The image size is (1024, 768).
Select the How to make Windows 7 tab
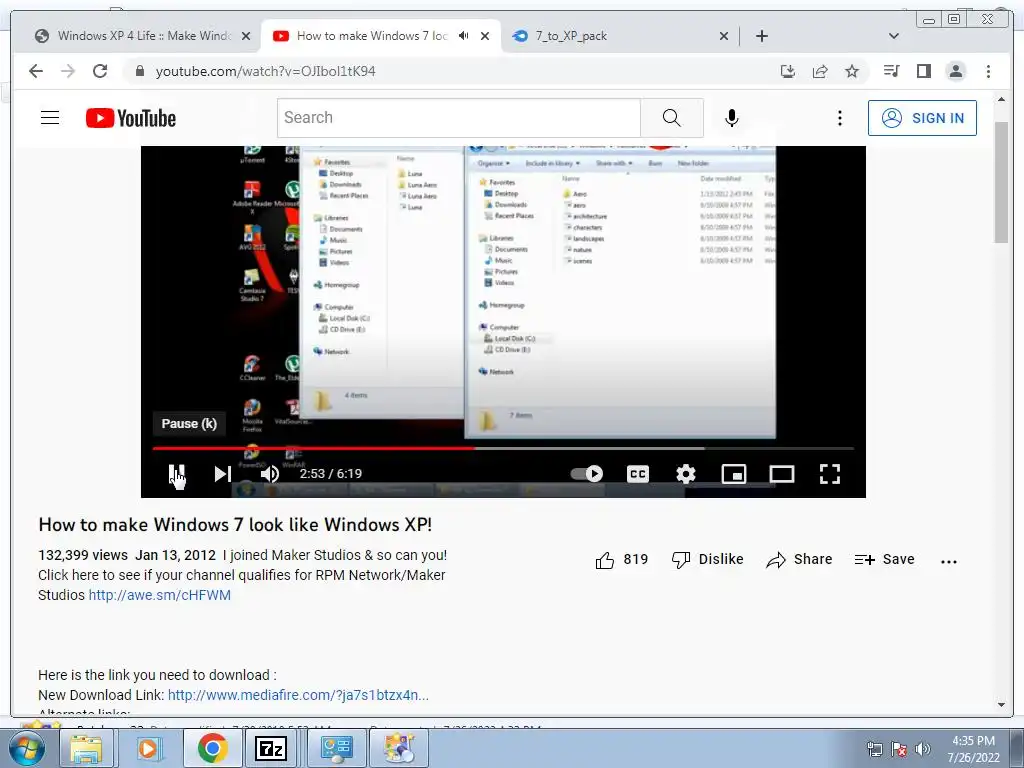[x=372, y=36]
